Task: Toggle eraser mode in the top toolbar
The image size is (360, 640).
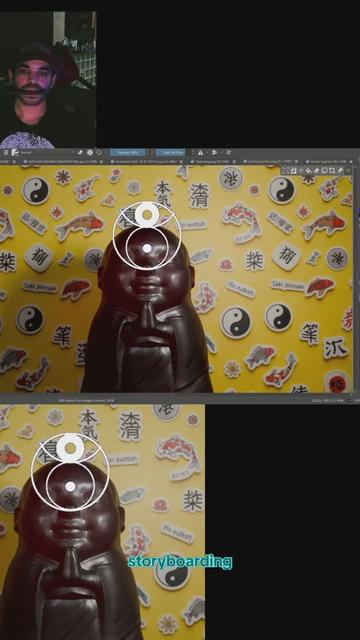Action: pos(80,152)
